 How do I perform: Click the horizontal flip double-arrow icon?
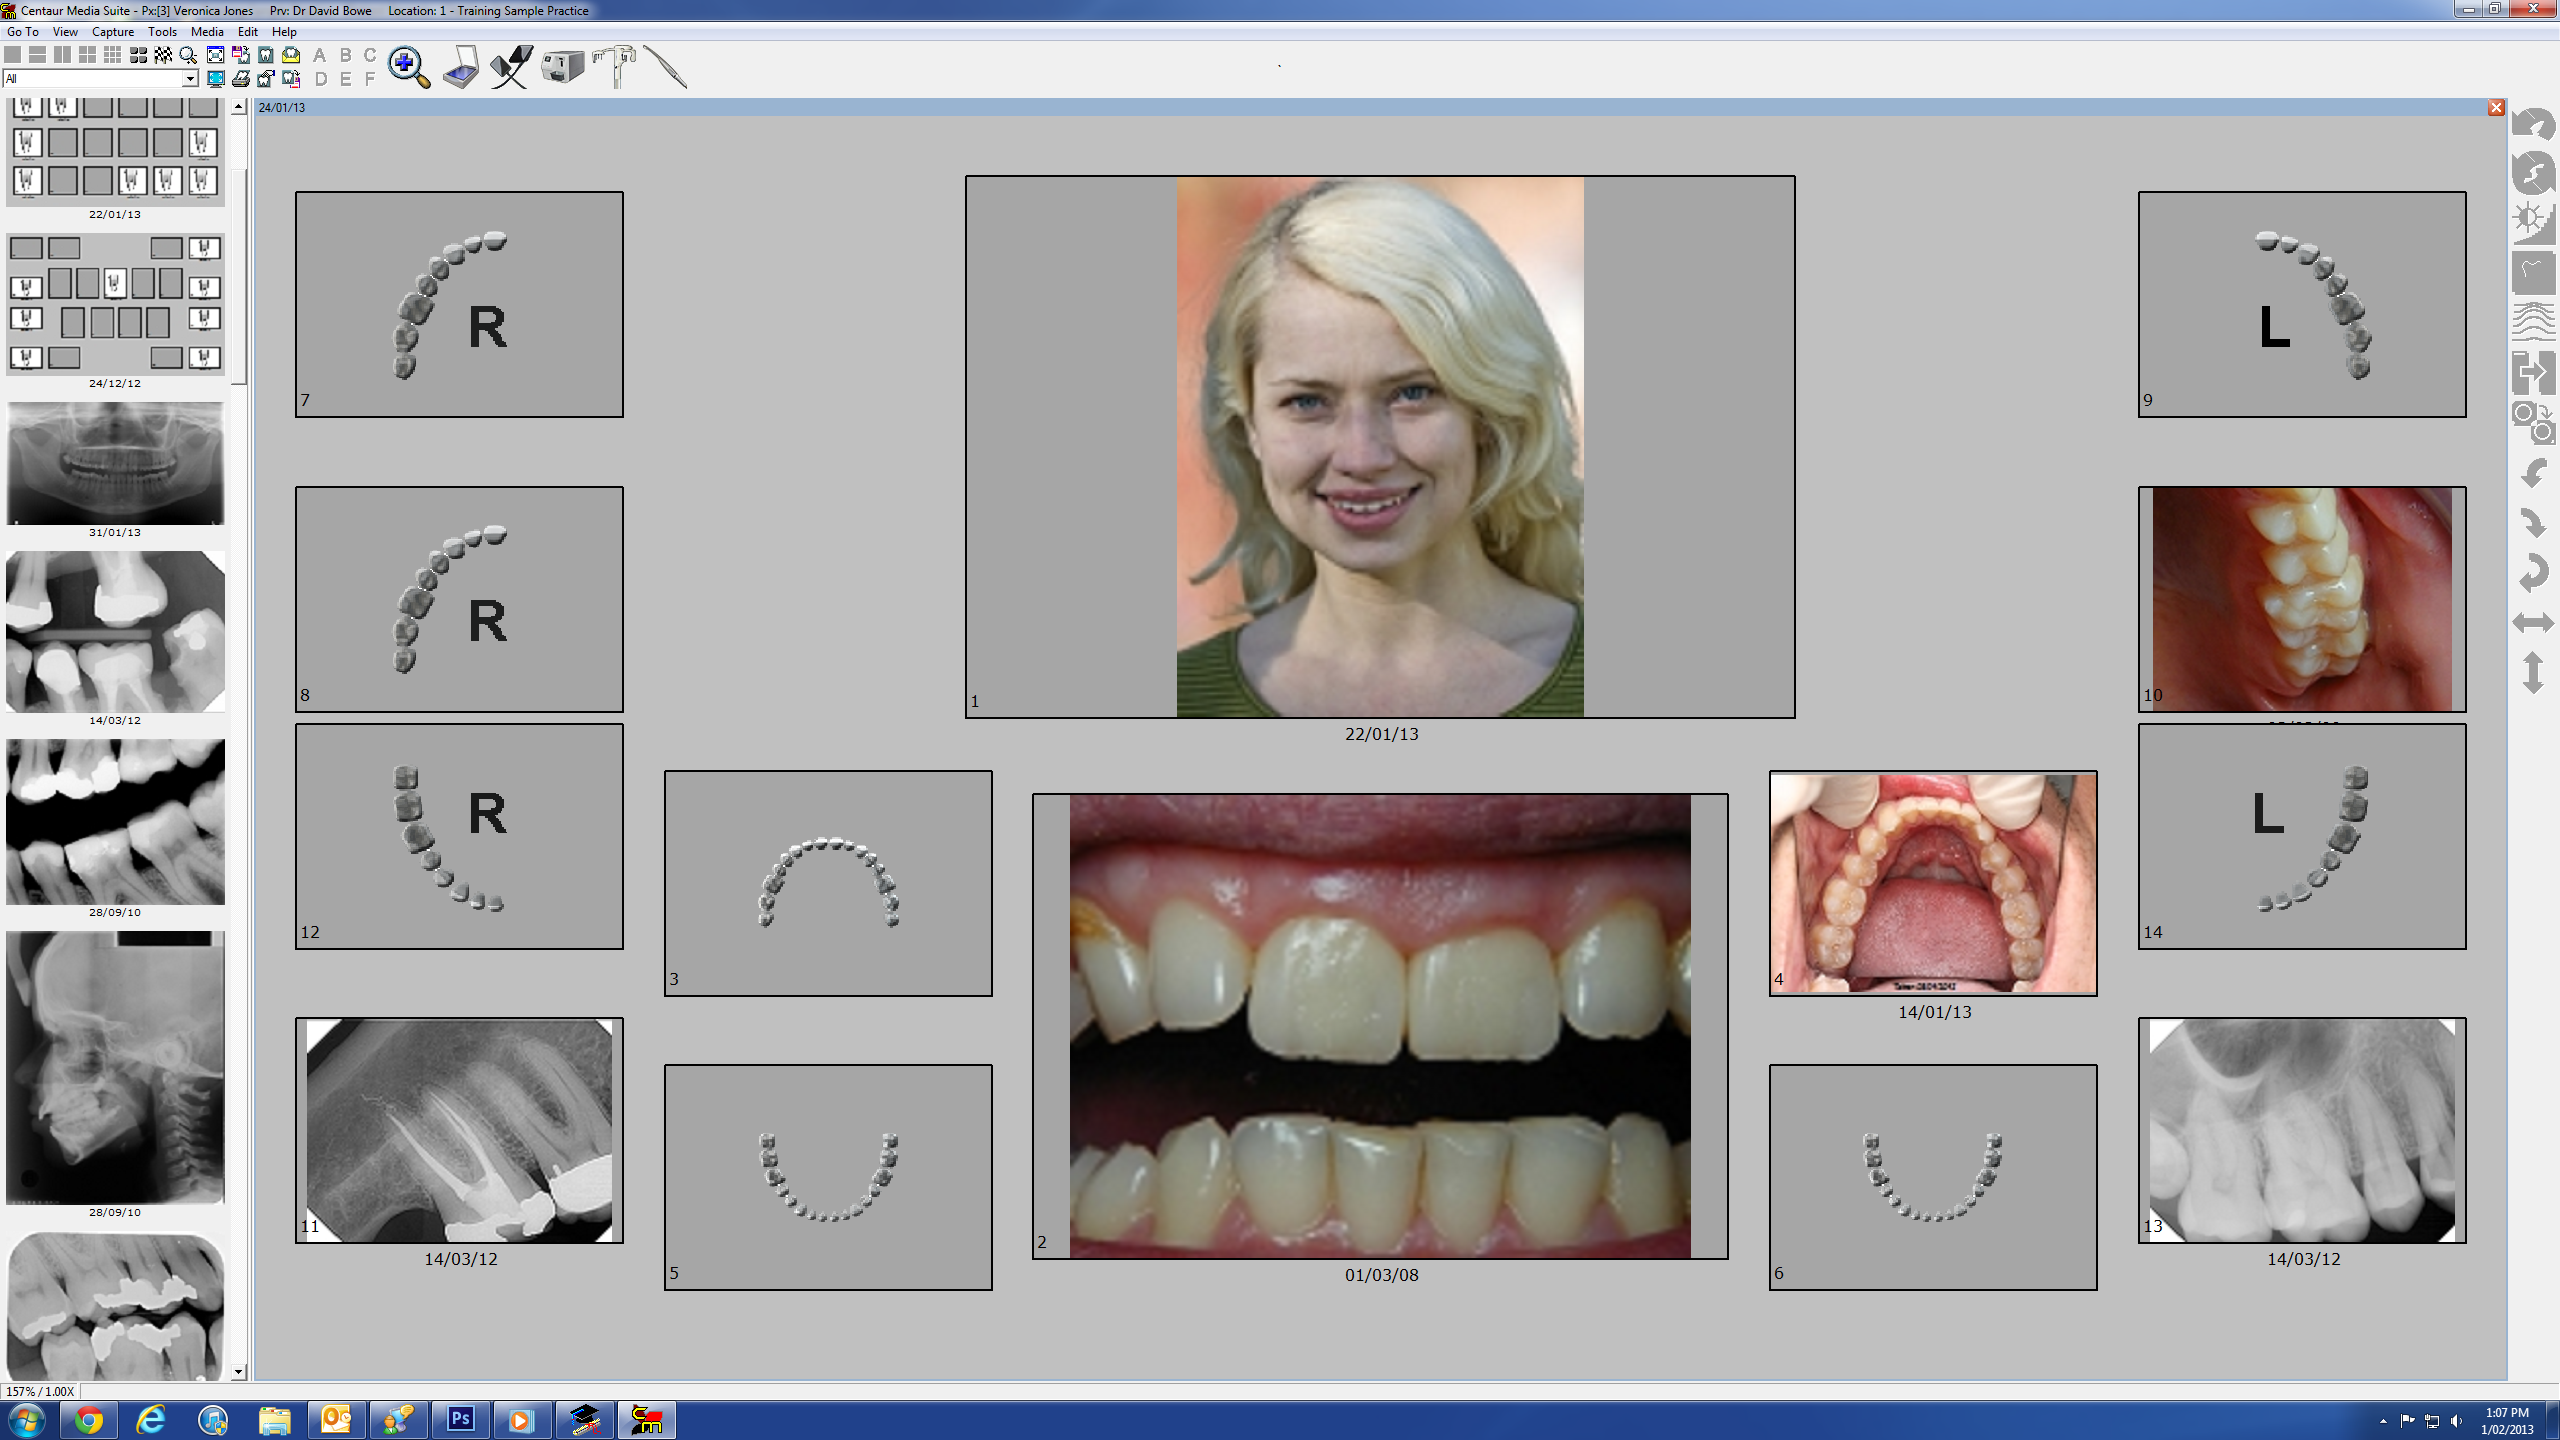pyautogui.click(x=2532, y=623)
